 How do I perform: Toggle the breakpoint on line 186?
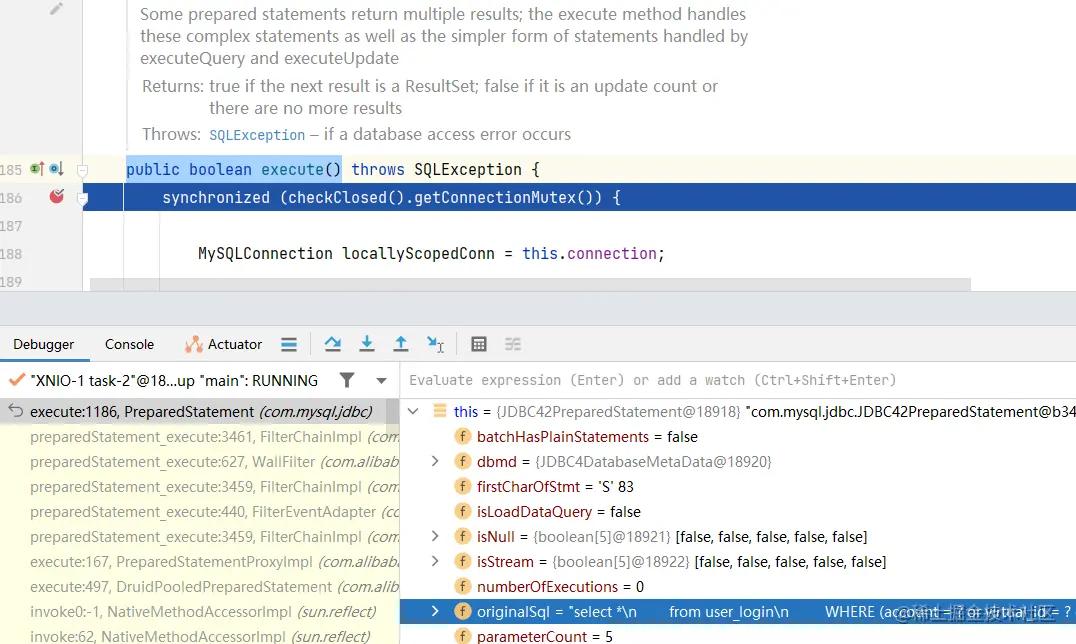coord(56,197)
